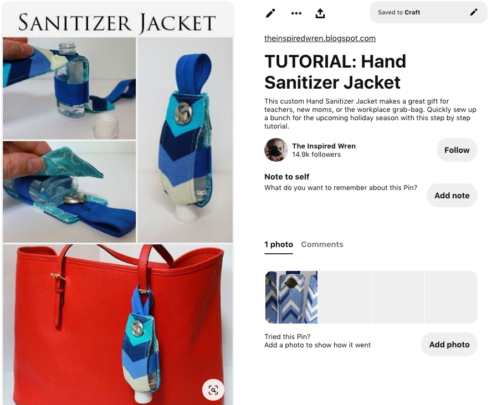Open The Inspired Wren profile avatar
Image resolution: width=492 pixels, height=405 pixels.
(x=276, y=150)
